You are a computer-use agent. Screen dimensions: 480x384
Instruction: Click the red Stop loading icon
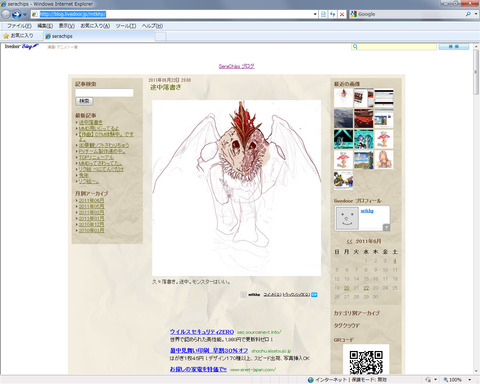342,14
